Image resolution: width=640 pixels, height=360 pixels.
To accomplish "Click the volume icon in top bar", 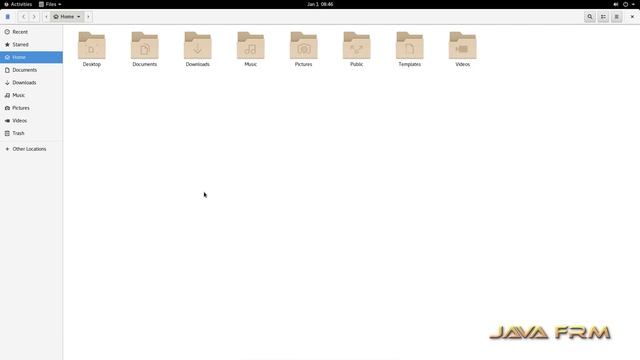I will coord(616,4).
